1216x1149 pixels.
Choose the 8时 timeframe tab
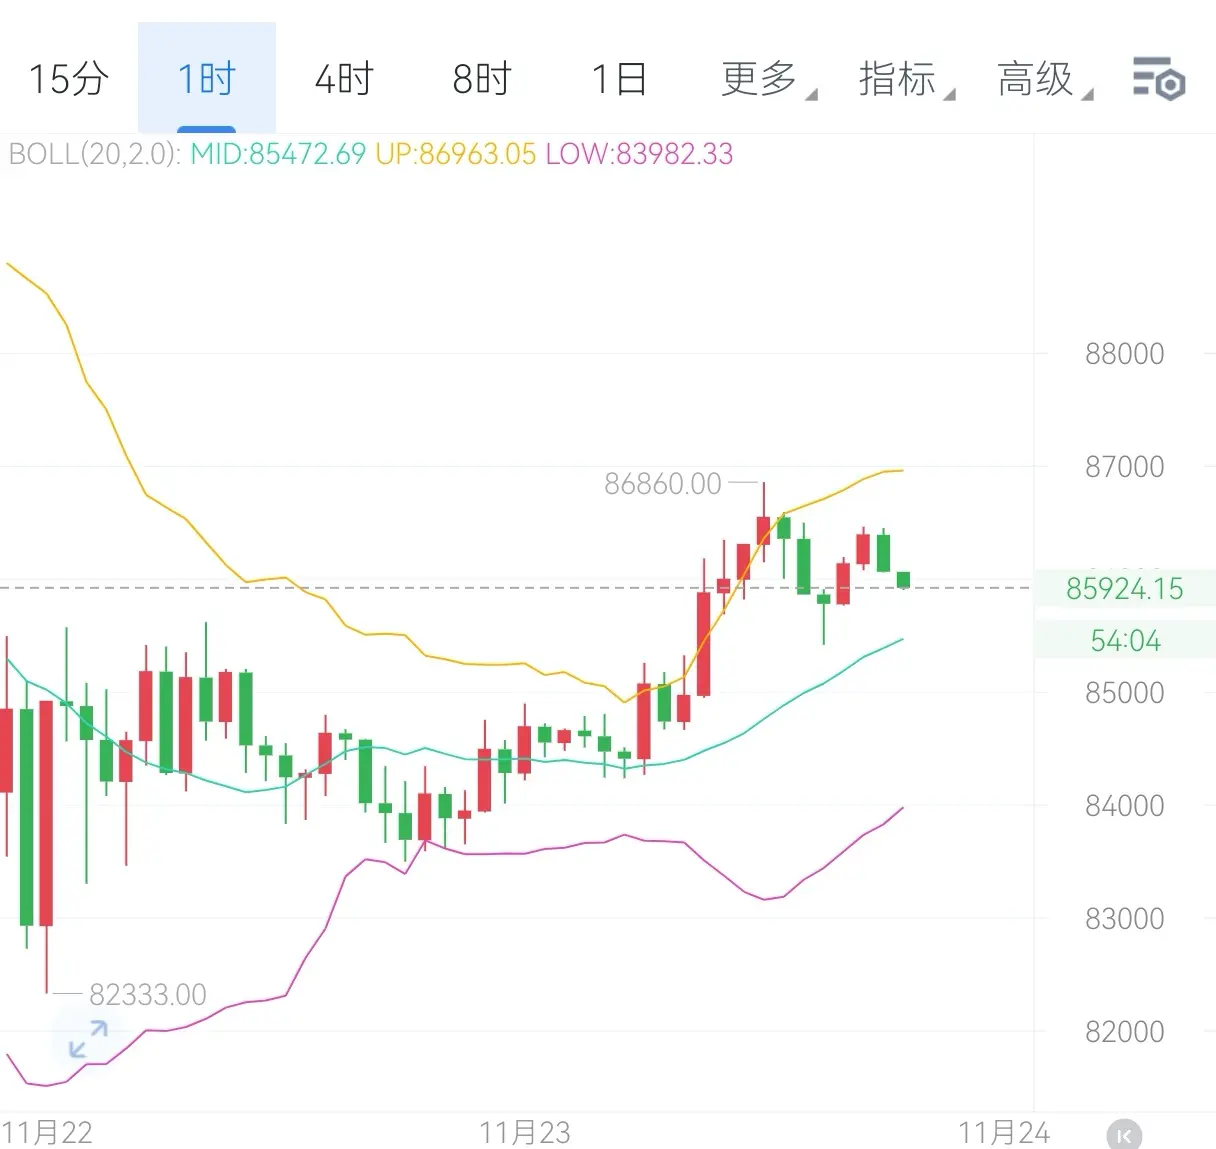click(x=482, y=79)
